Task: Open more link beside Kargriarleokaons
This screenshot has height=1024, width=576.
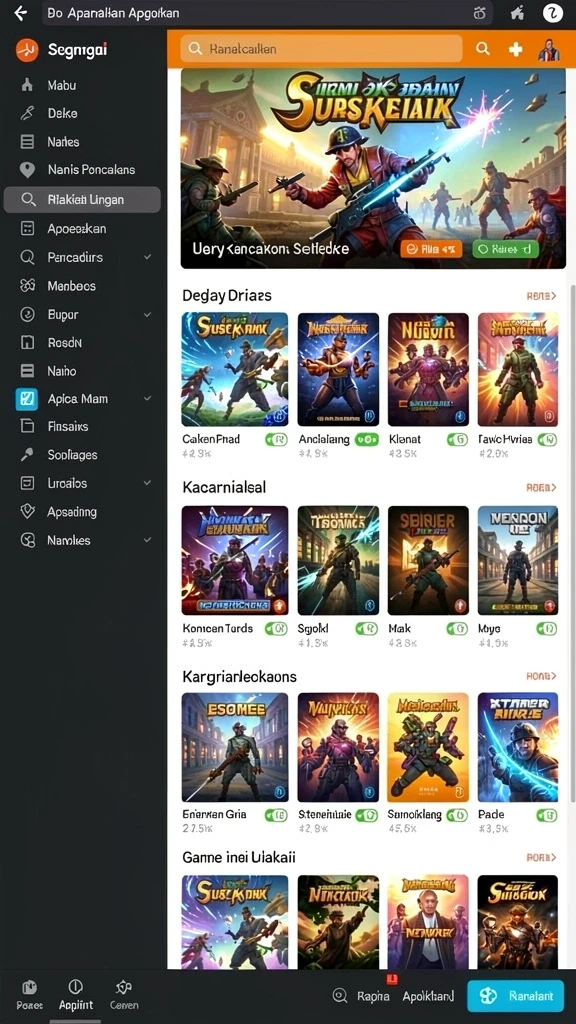Action: pos(541,676)
